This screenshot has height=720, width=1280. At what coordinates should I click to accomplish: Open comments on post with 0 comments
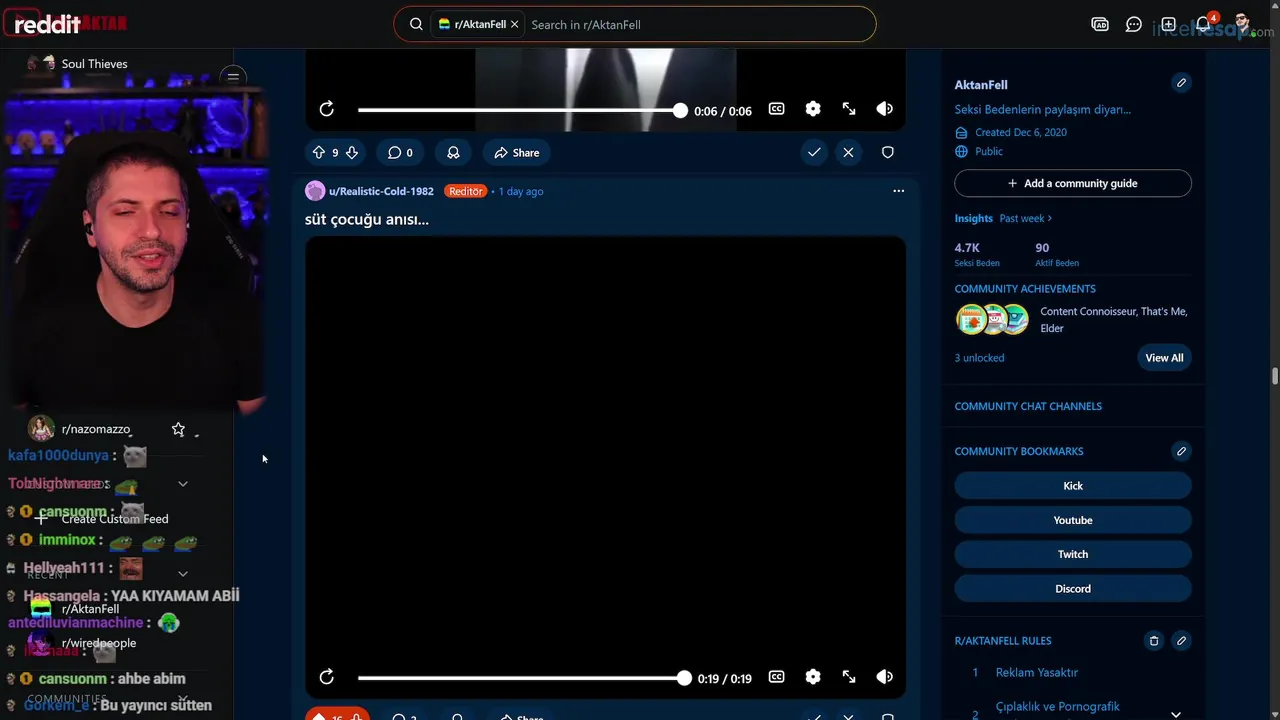[x=400, y=153]
